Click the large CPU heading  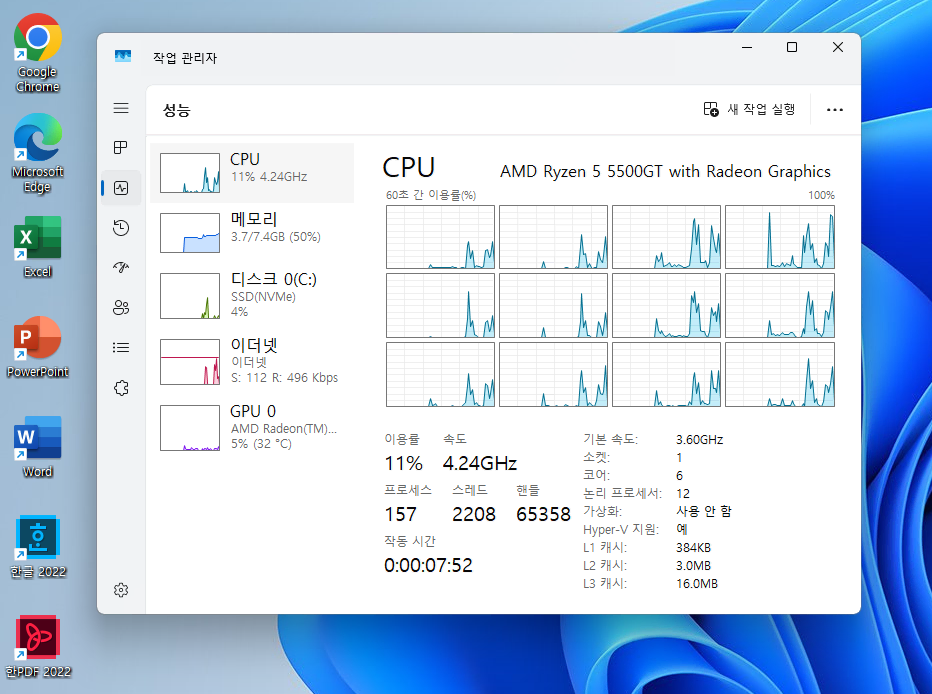[409, 168]
